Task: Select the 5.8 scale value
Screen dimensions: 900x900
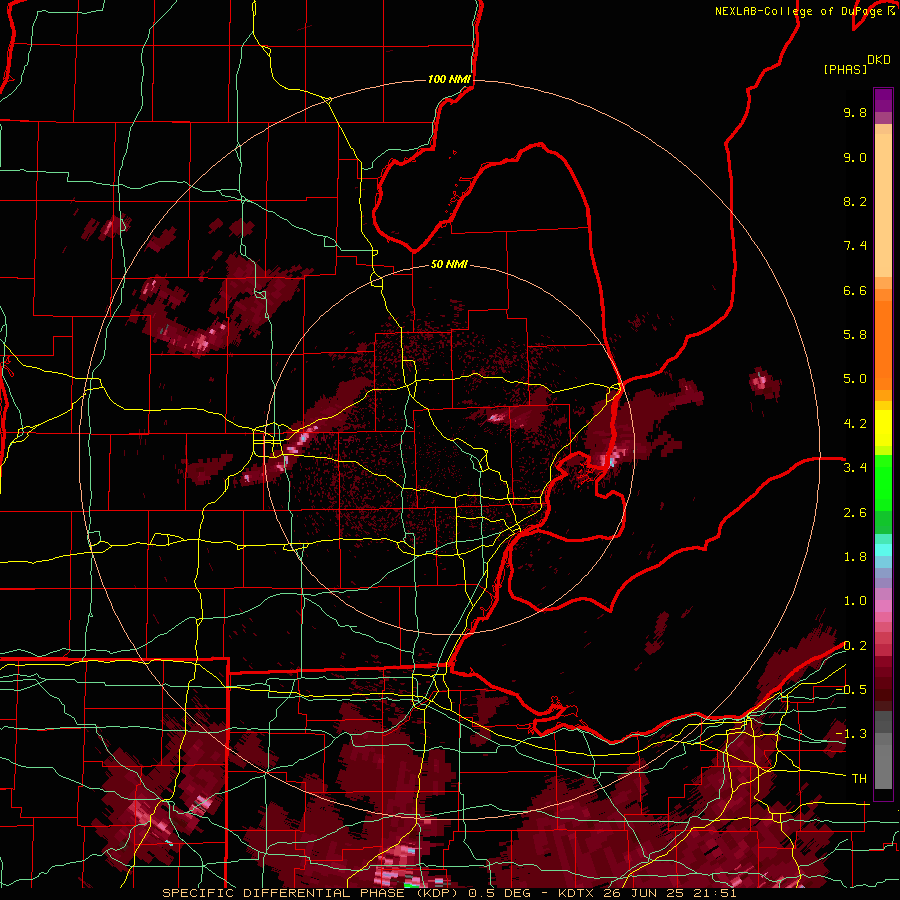Action: point(855,335)
